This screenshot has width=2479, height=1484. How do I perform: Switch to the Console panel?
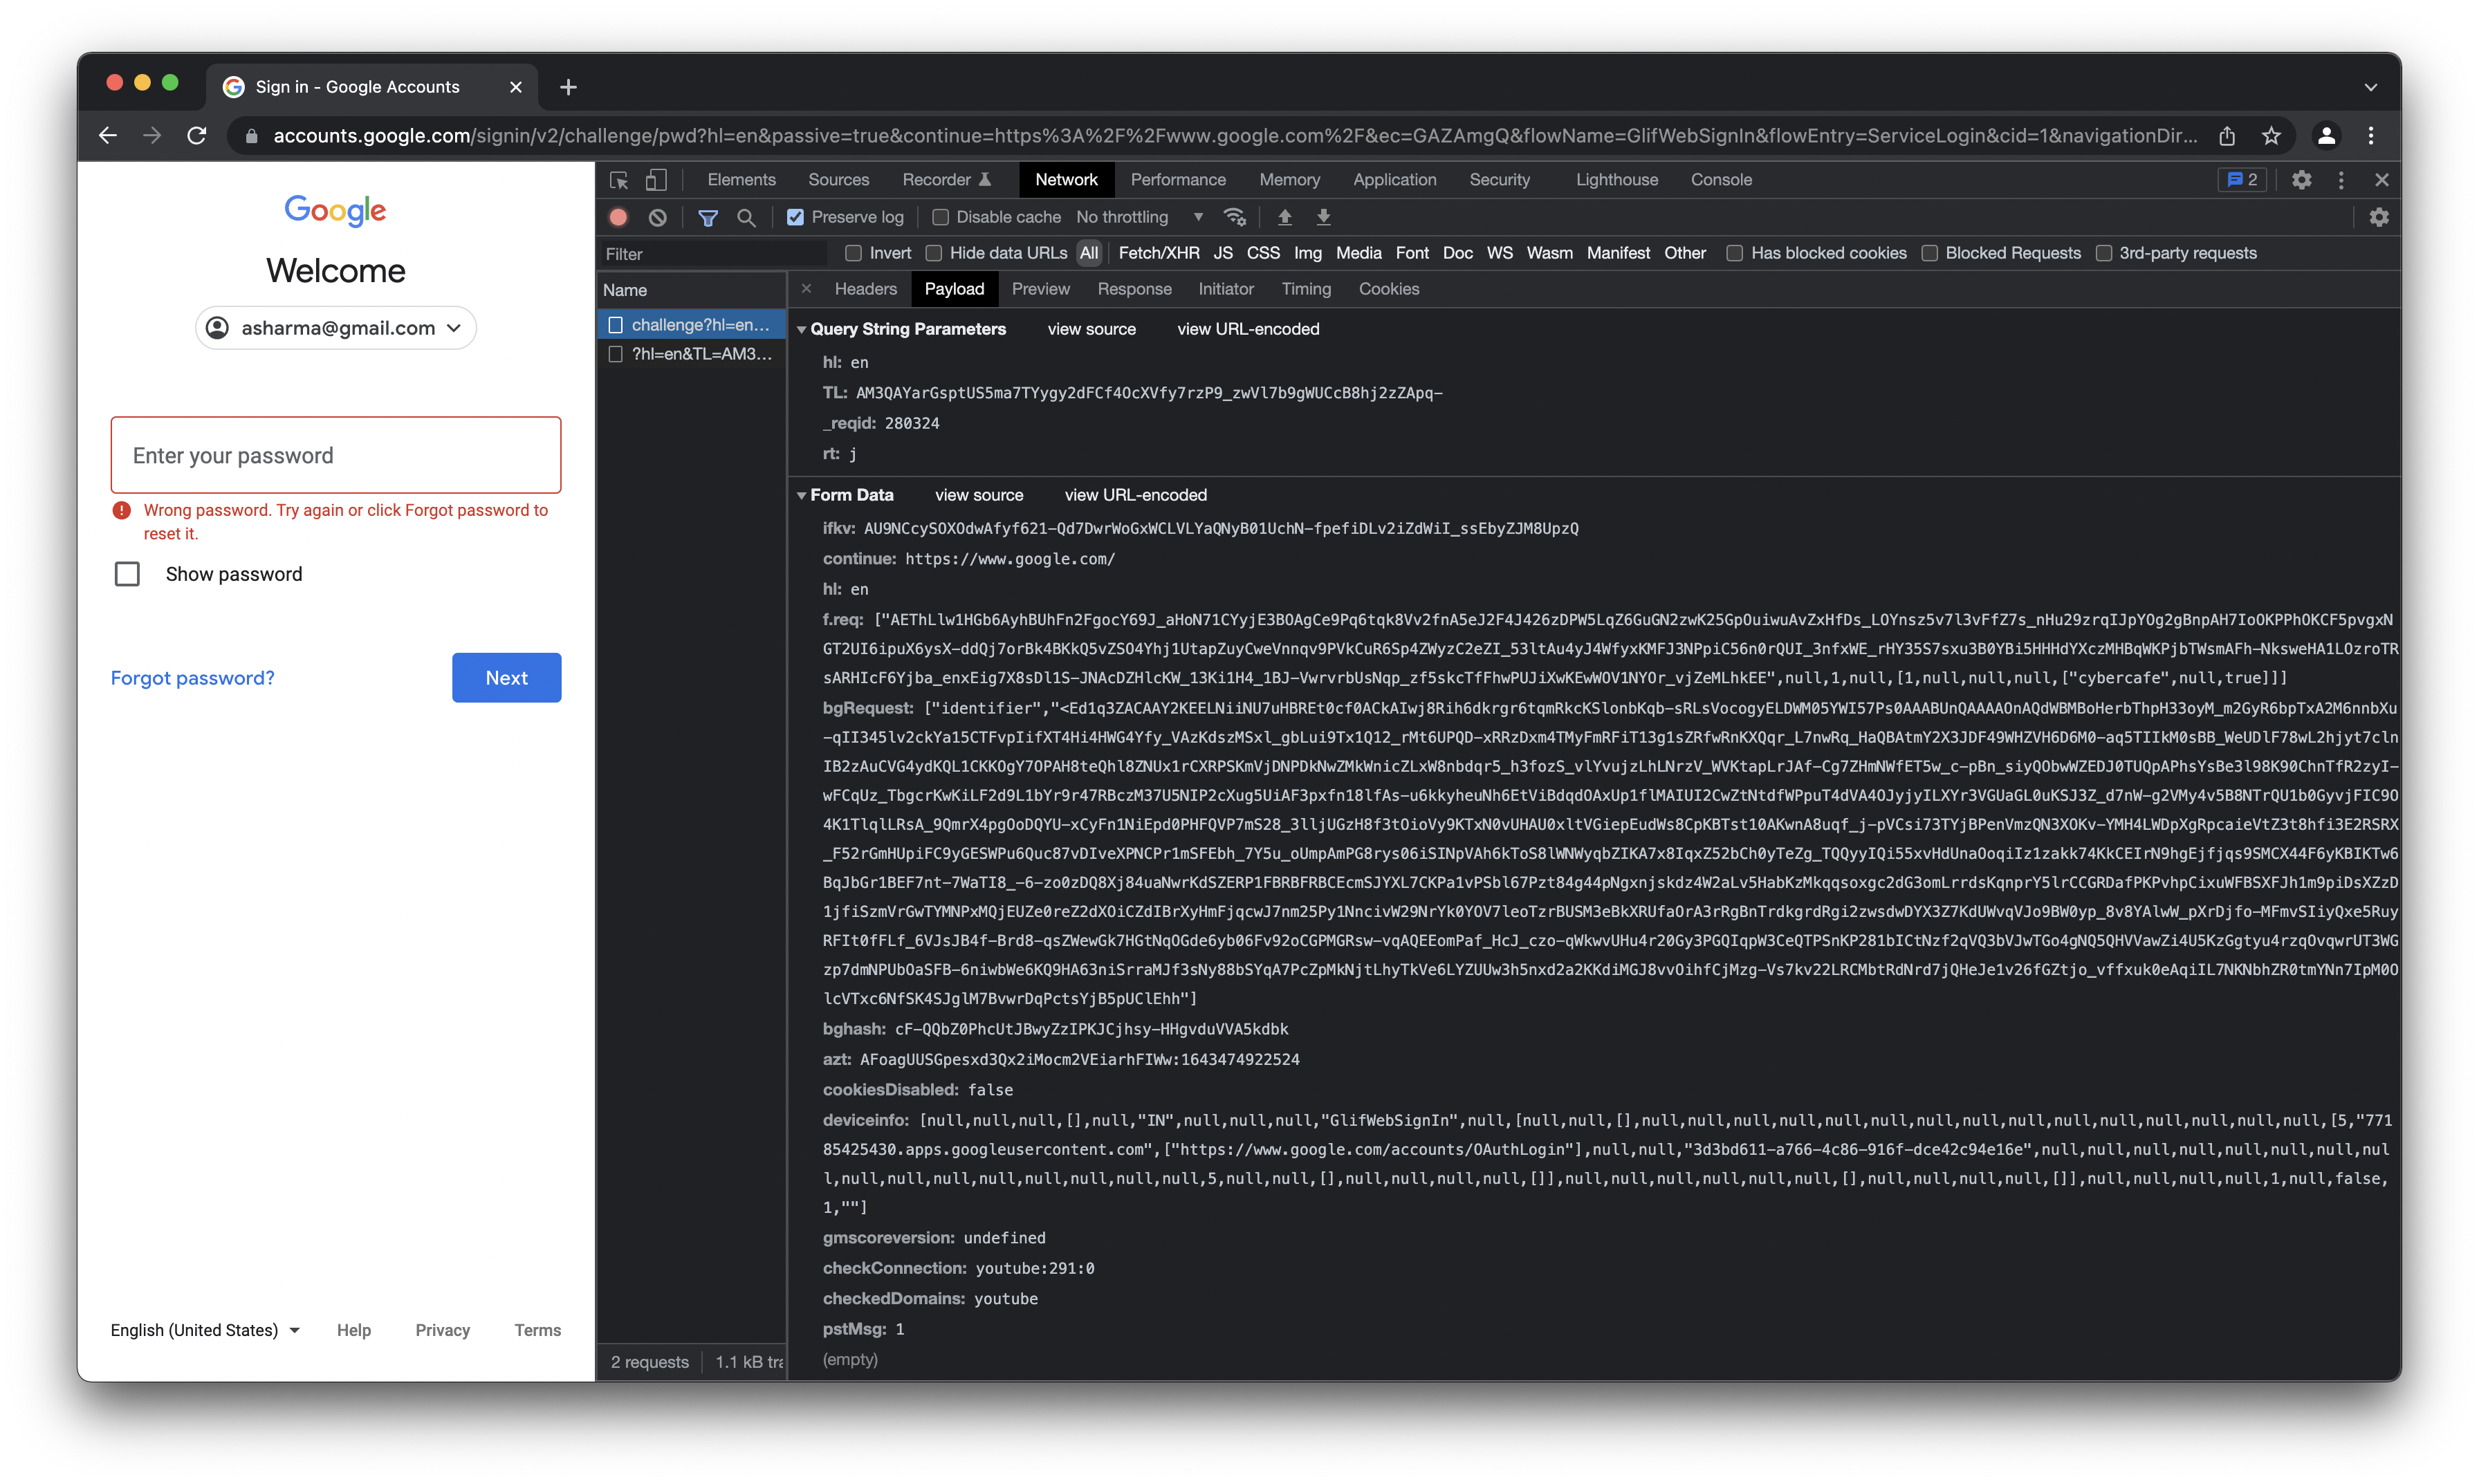click(x=1721, y=180)
